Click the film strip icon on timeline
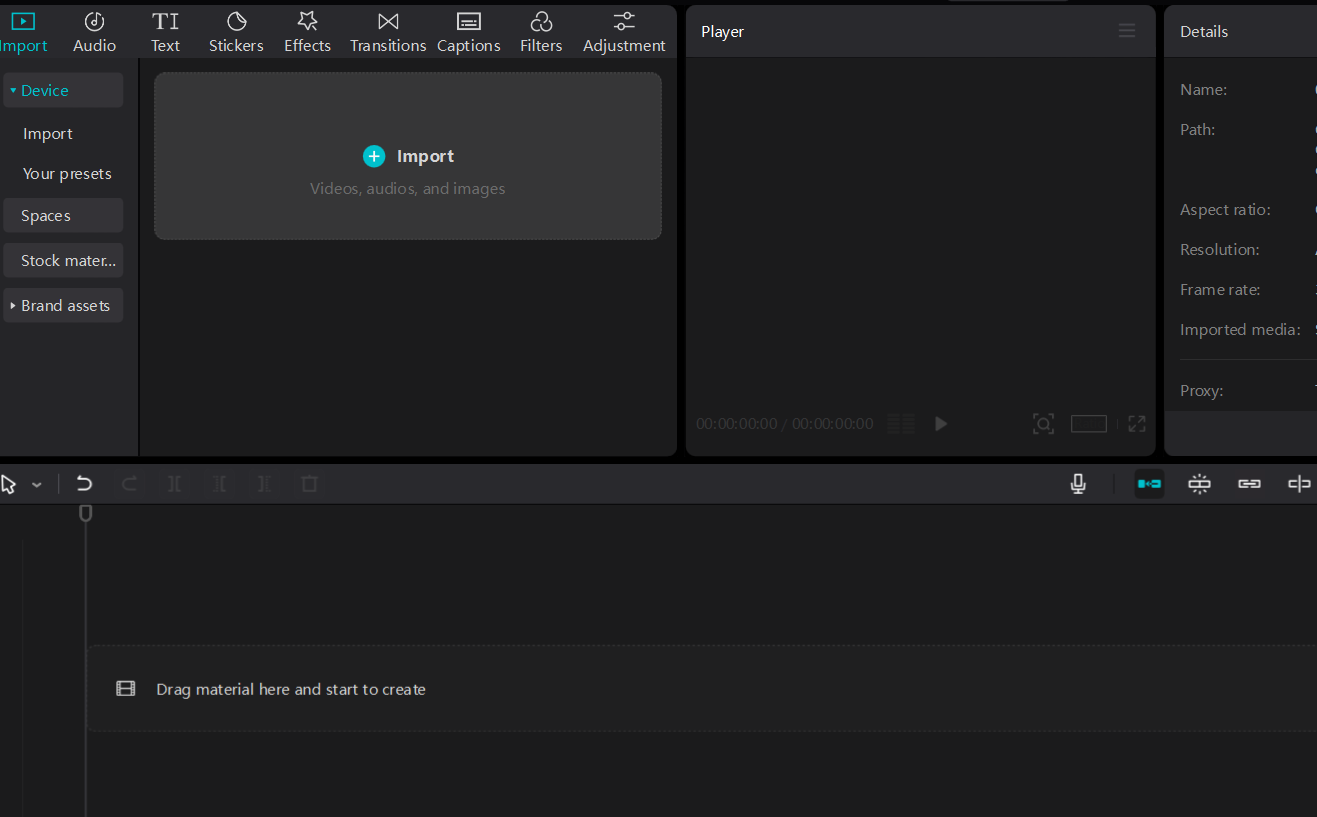 click(125, 689)
